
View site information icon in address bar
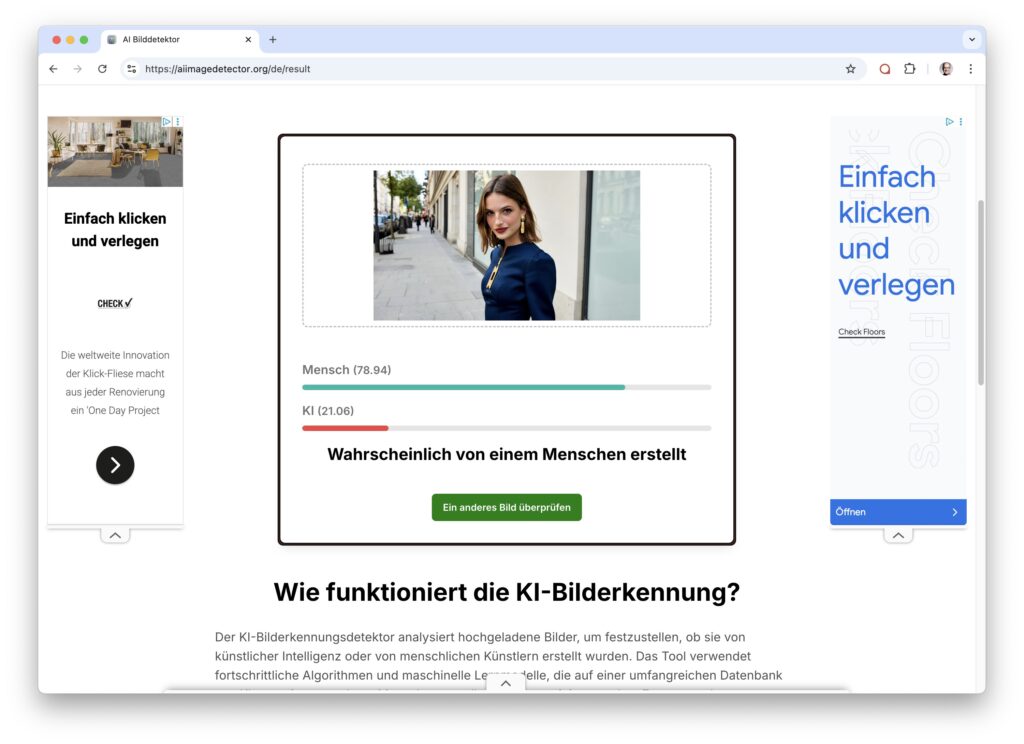(132, 69)
